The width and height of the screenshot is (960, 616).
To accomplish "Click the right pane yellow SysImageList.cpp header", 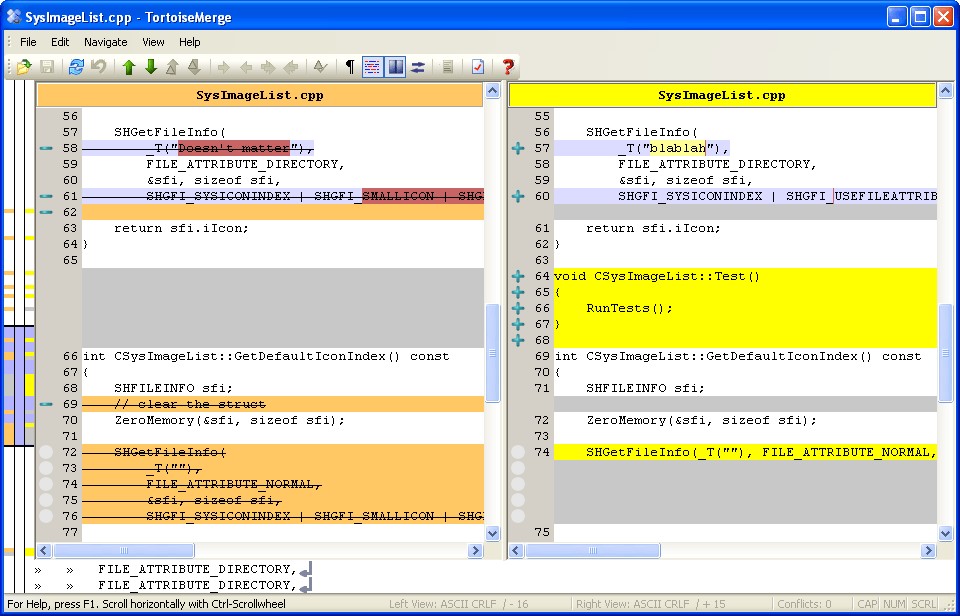I will click(721, 95).
